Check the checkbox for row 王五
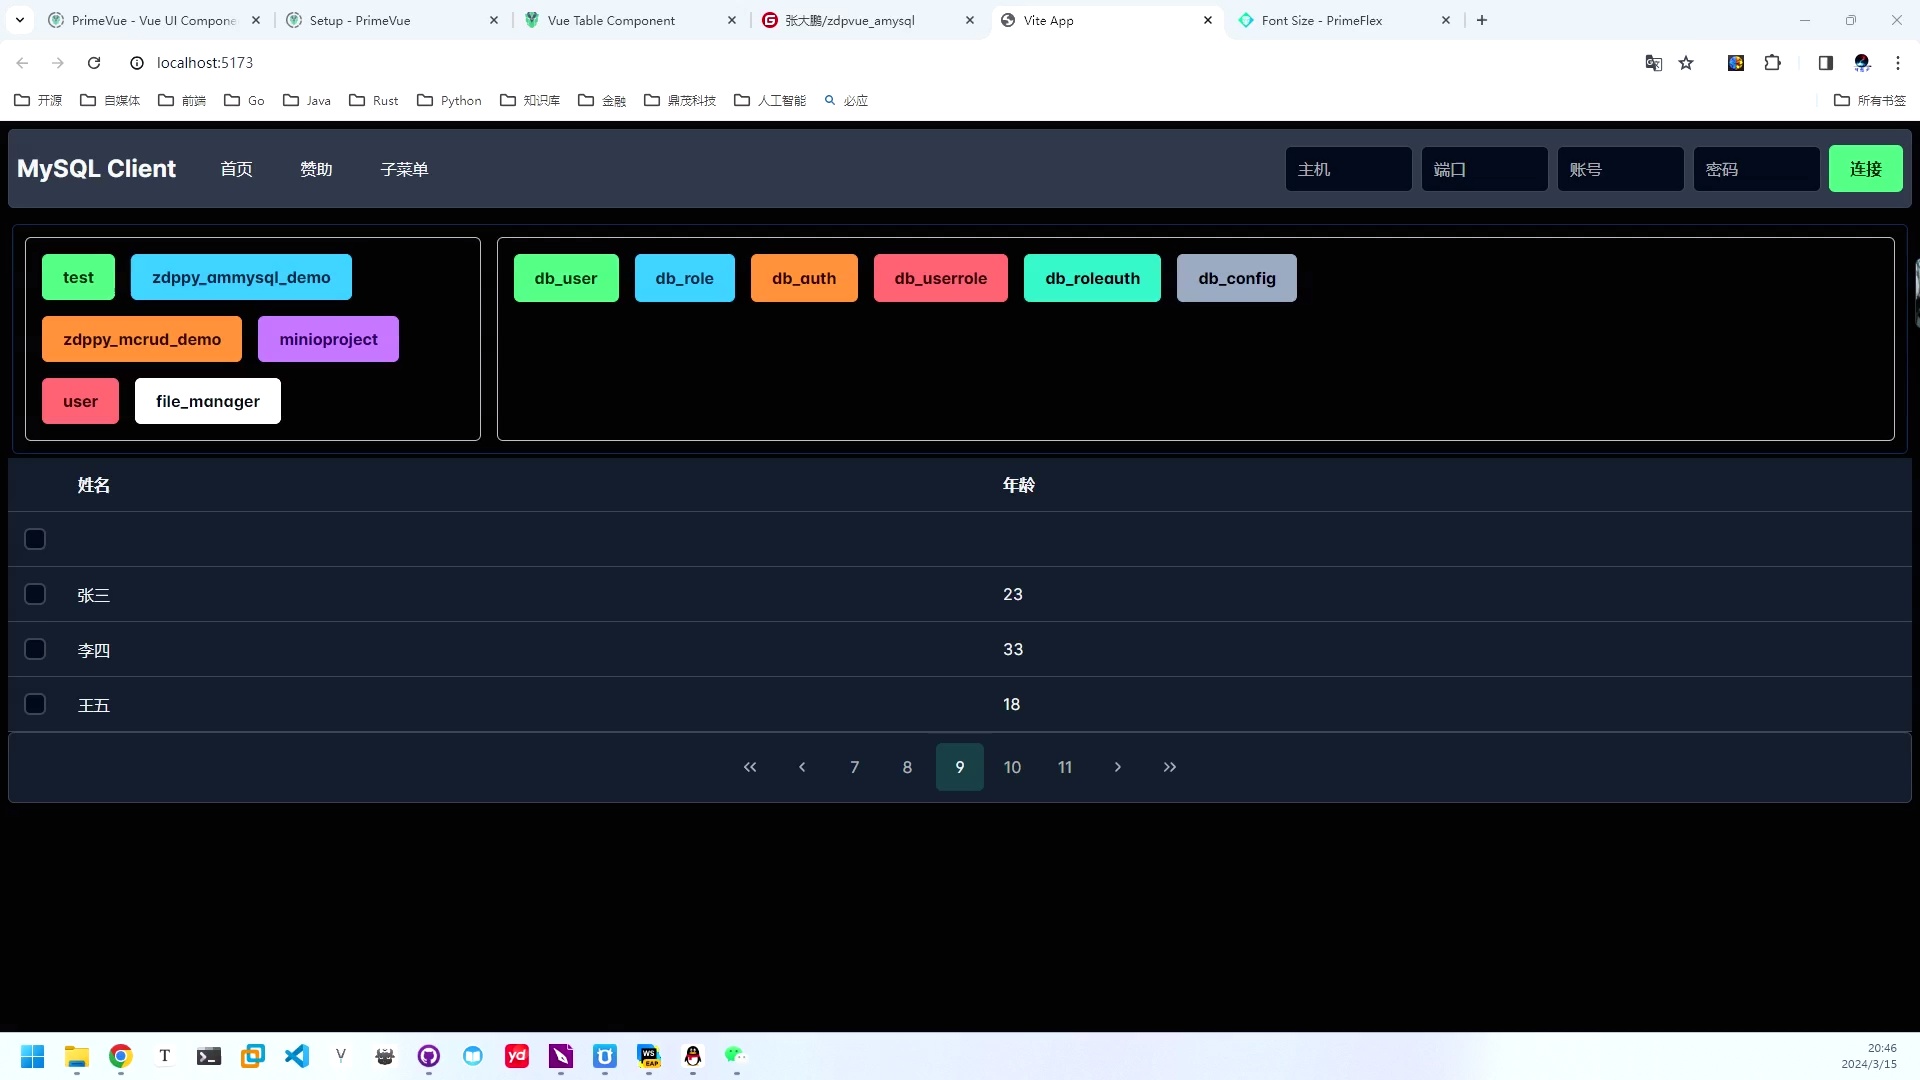The height and width of the screenshot is (1080, 1920). point(35,703)
